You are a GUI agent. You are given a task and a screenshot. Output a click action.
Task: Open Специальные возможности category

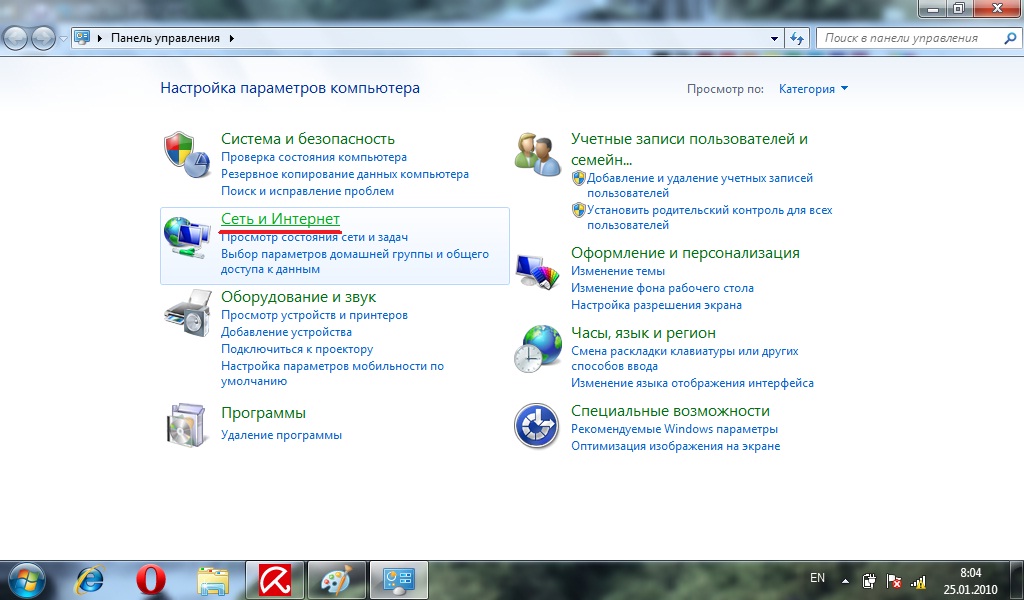tap(670, 411)
